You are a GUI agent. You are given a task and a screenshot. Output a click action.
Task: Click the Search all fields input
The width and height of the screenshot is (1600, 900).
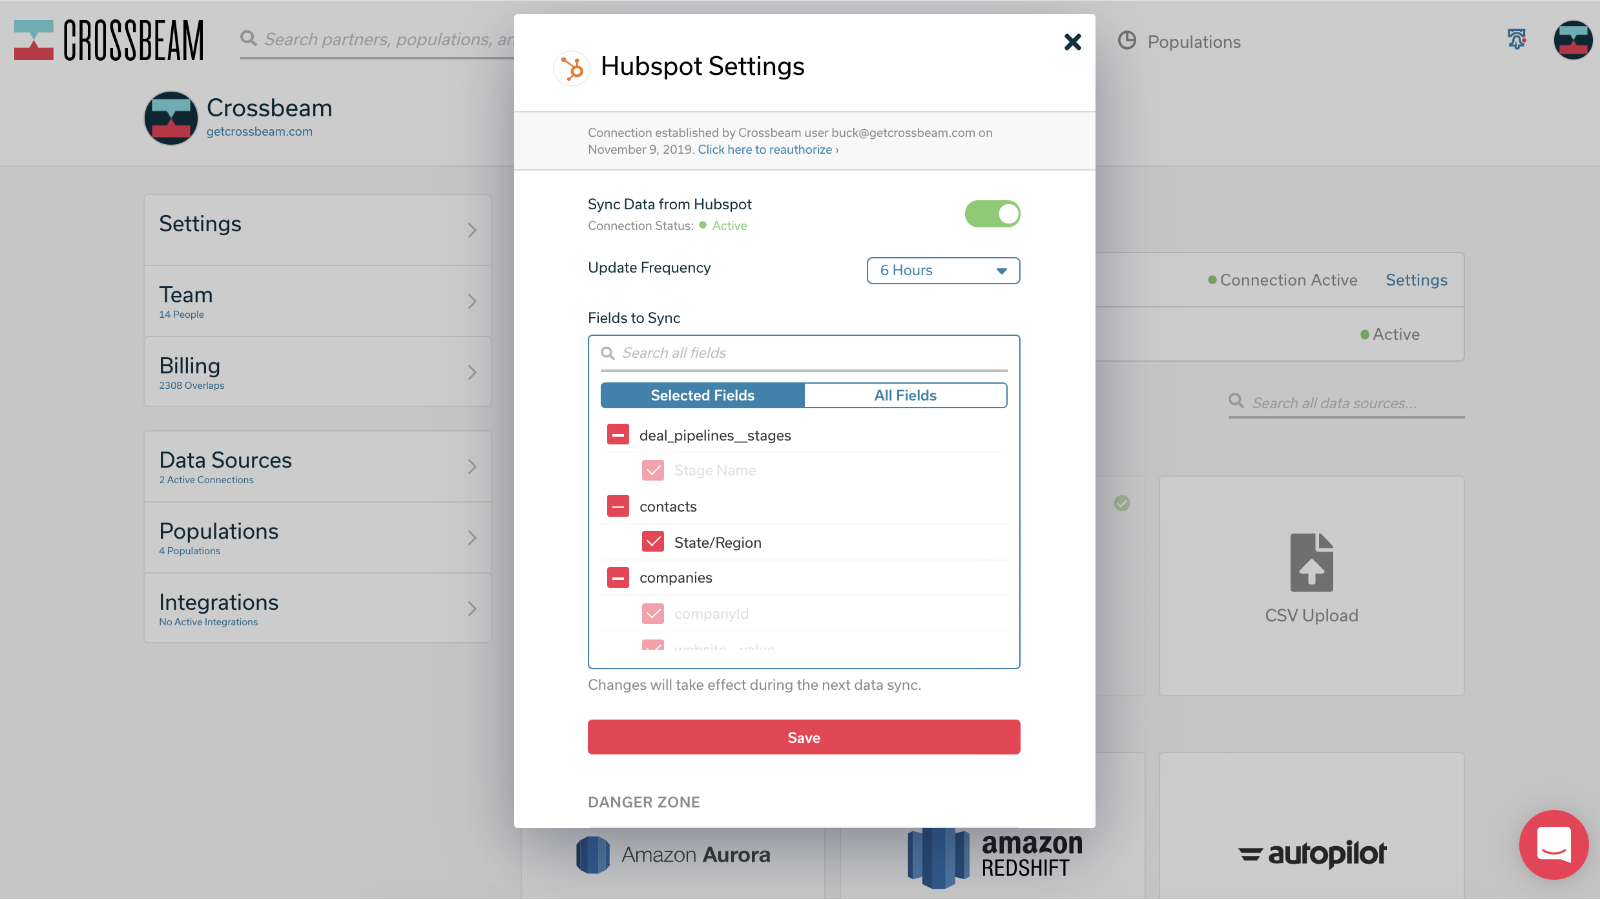(804, 354)
